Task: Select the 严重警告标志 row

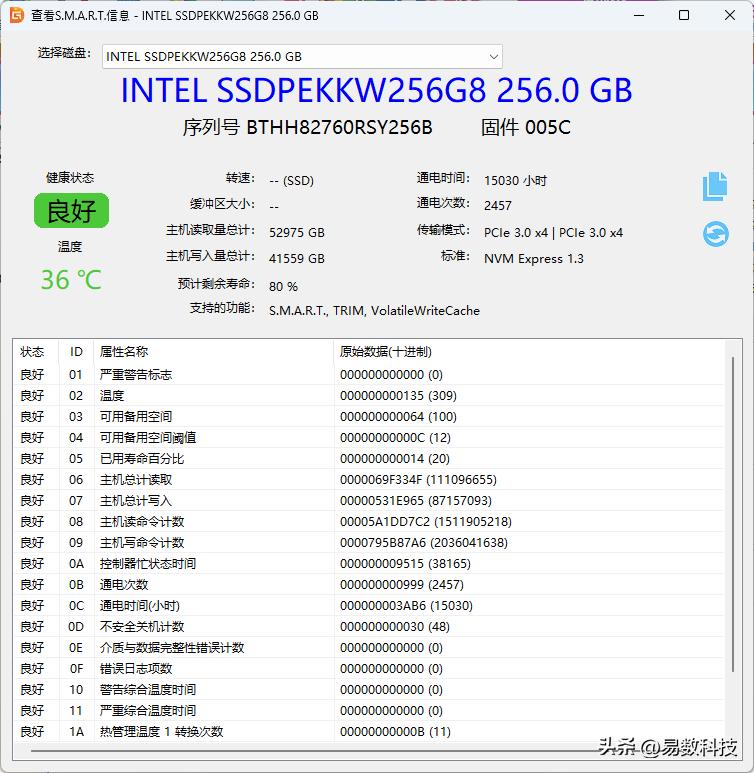Action: [369, 375]
